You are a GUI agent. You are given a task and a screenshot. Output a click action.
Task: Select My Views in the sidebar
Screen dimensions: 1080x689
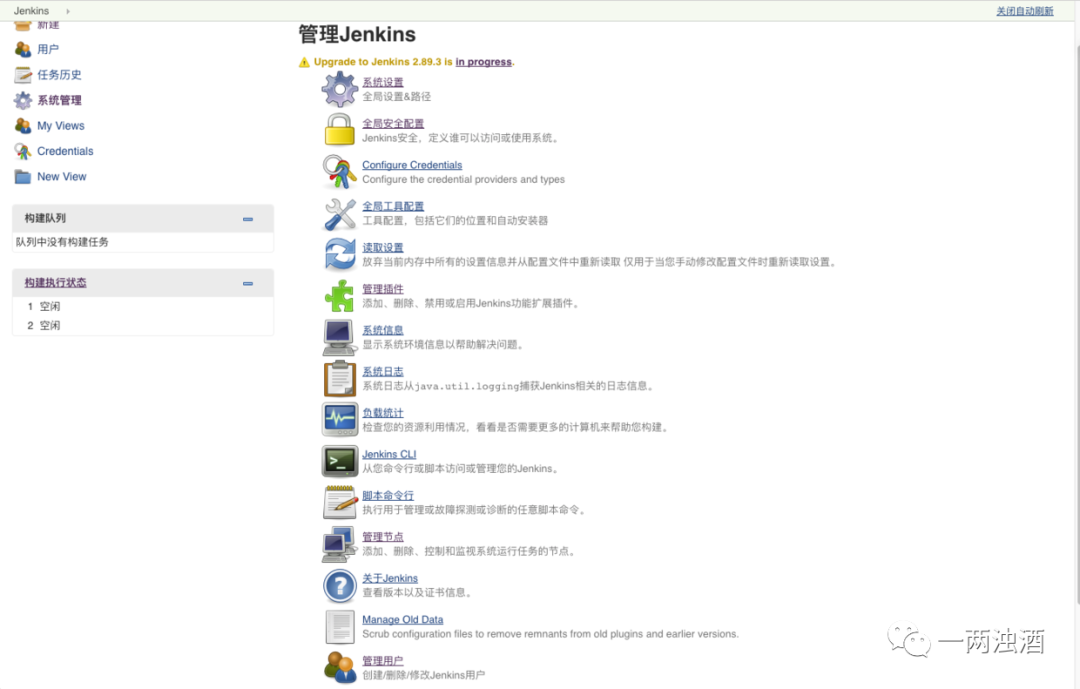(x=61, y=125)
